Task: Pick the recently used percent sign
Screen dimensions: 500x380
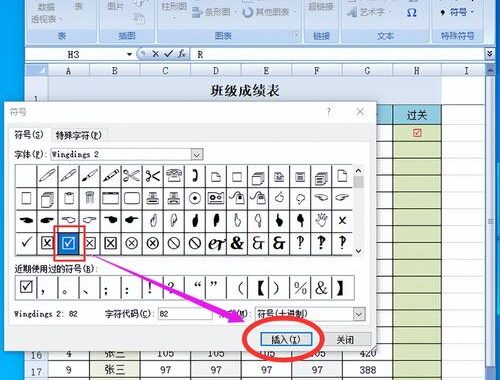Action: pyautogui.click(x=300, y=287)
